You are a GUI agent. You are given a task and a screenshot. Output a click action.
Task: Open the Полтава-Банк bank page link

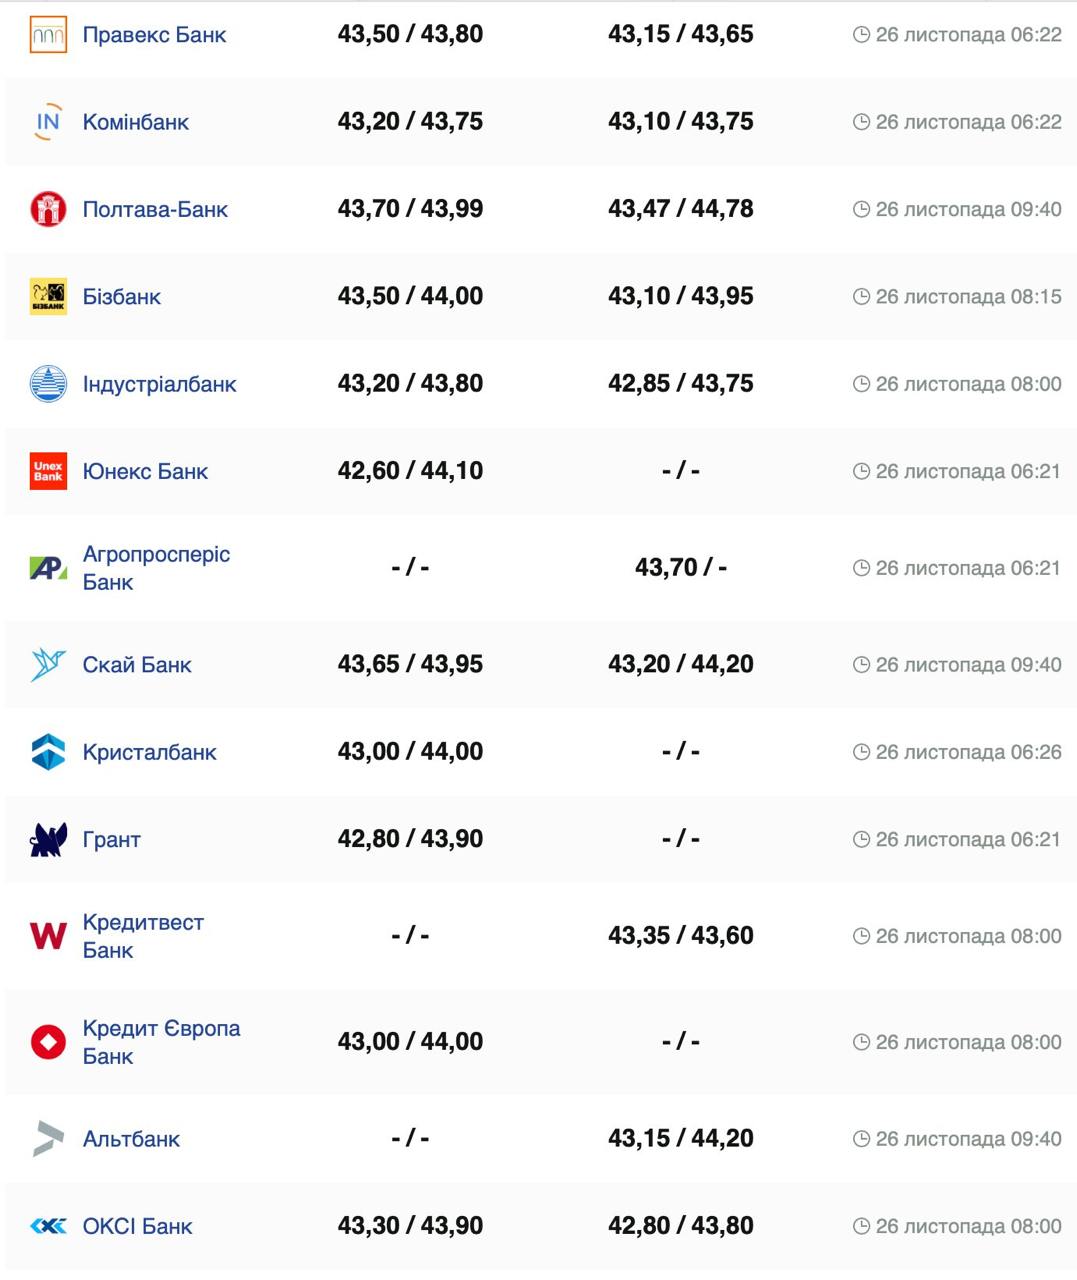coord(155,210)
